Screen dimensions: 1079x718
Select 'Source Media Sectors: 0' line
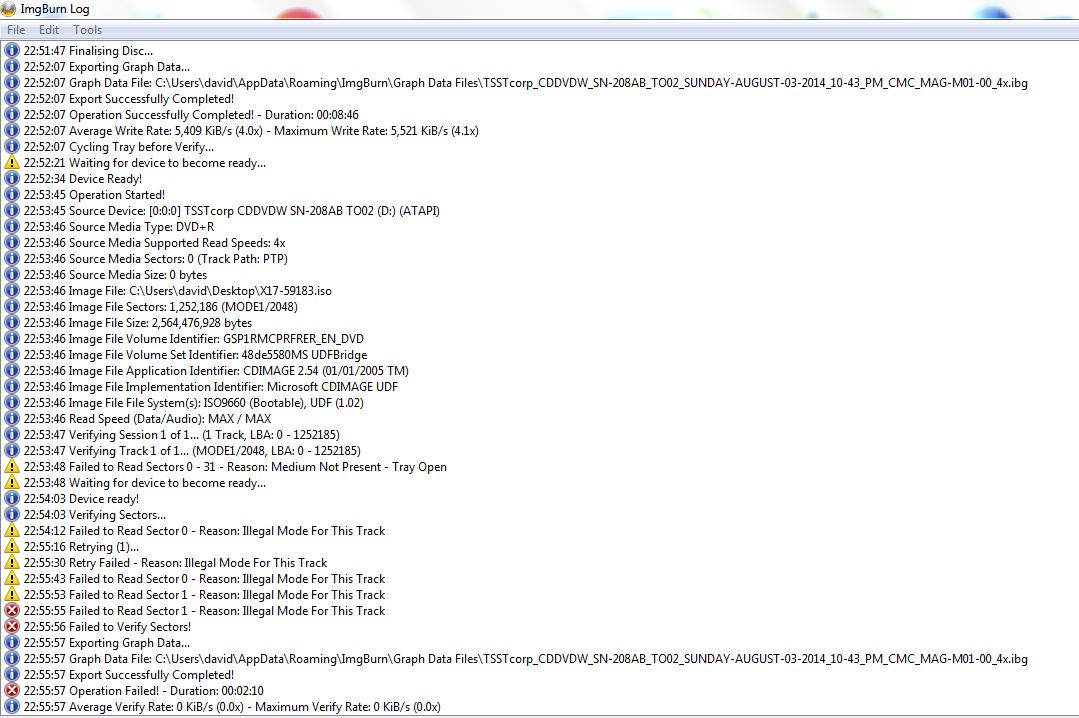click(x=156, y=258)
